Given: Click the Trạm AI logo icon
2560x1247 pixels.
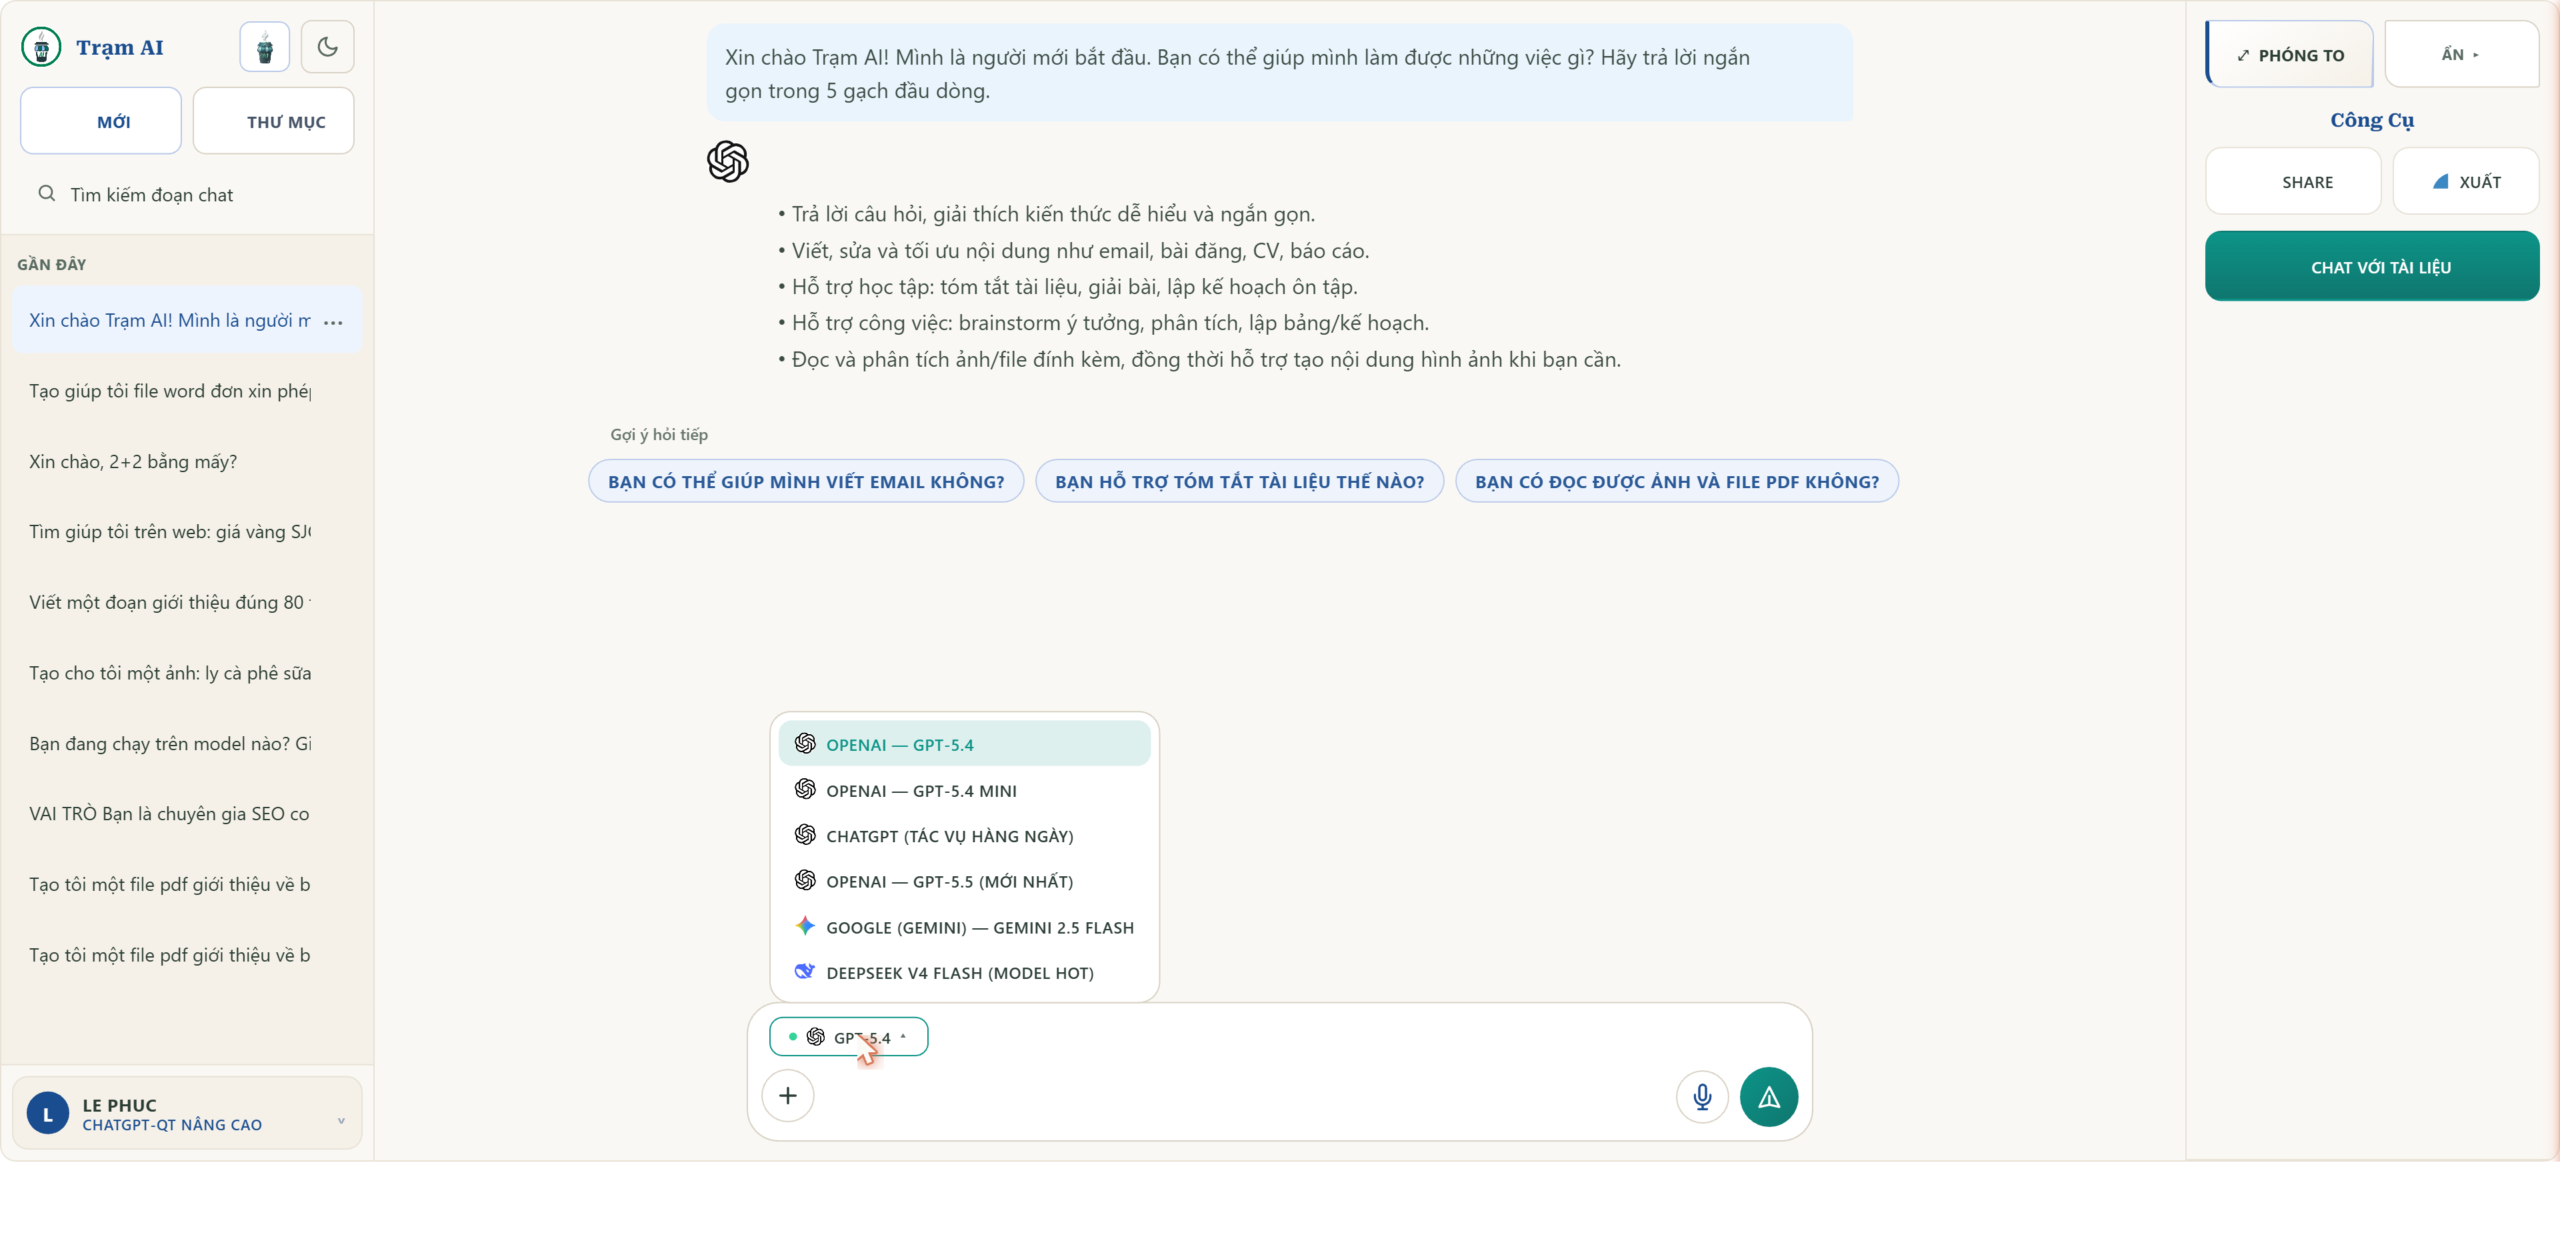Looking at the screenshot, I should pos(41,47).
